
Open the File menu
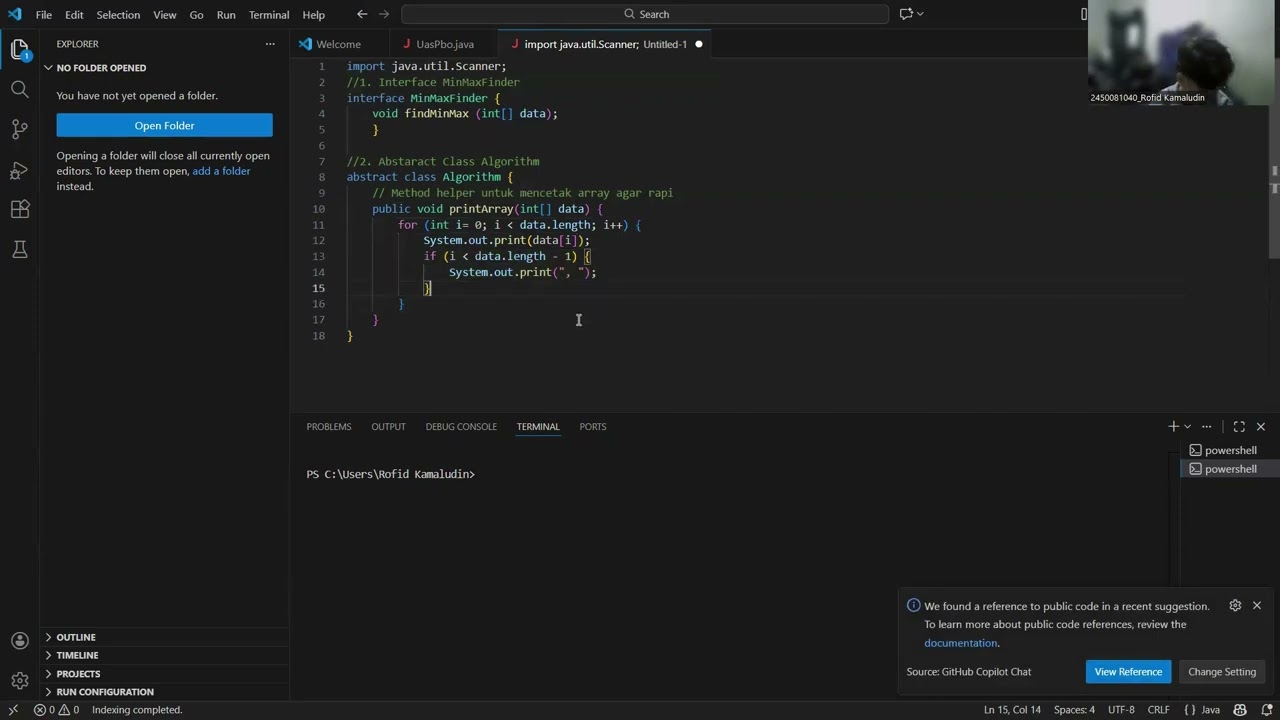(x=44, y=14)
